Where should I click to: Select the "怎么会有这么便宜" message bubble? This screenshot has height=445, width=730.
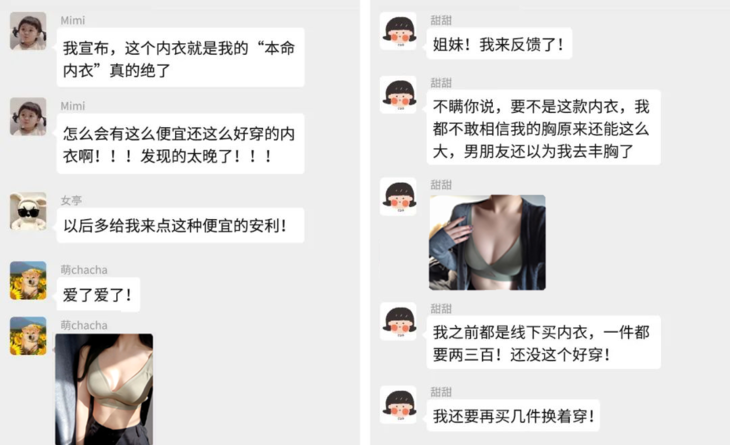[x=181, y=144]
